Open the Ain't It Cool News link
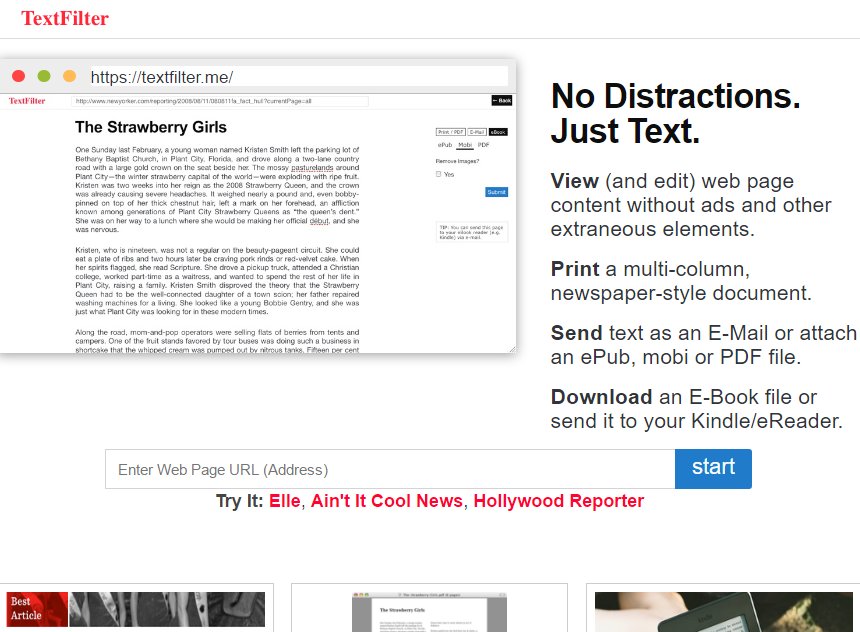This screenshot has height=632, width=860. pos(387,501)
